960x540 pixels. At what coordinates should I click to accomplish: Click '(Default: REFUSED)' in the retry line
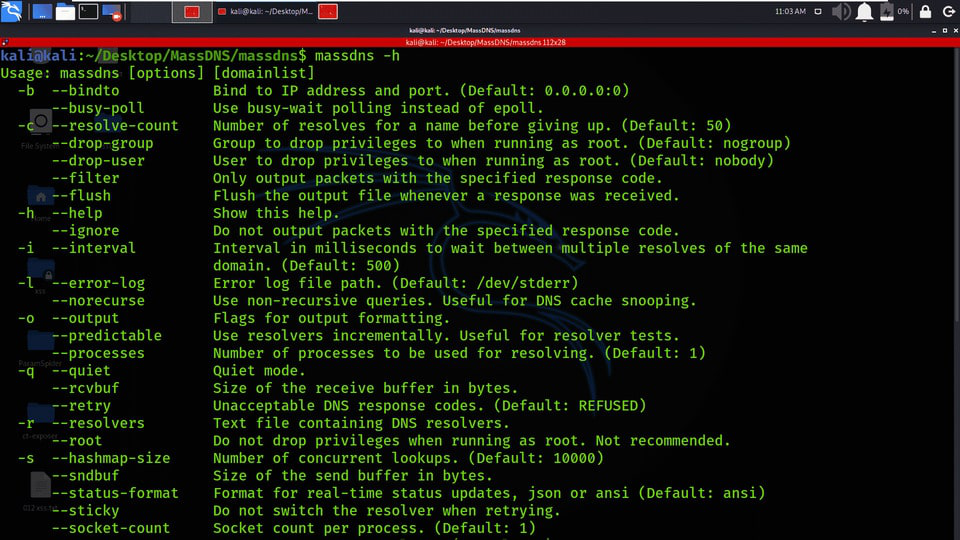click(570, 405)
